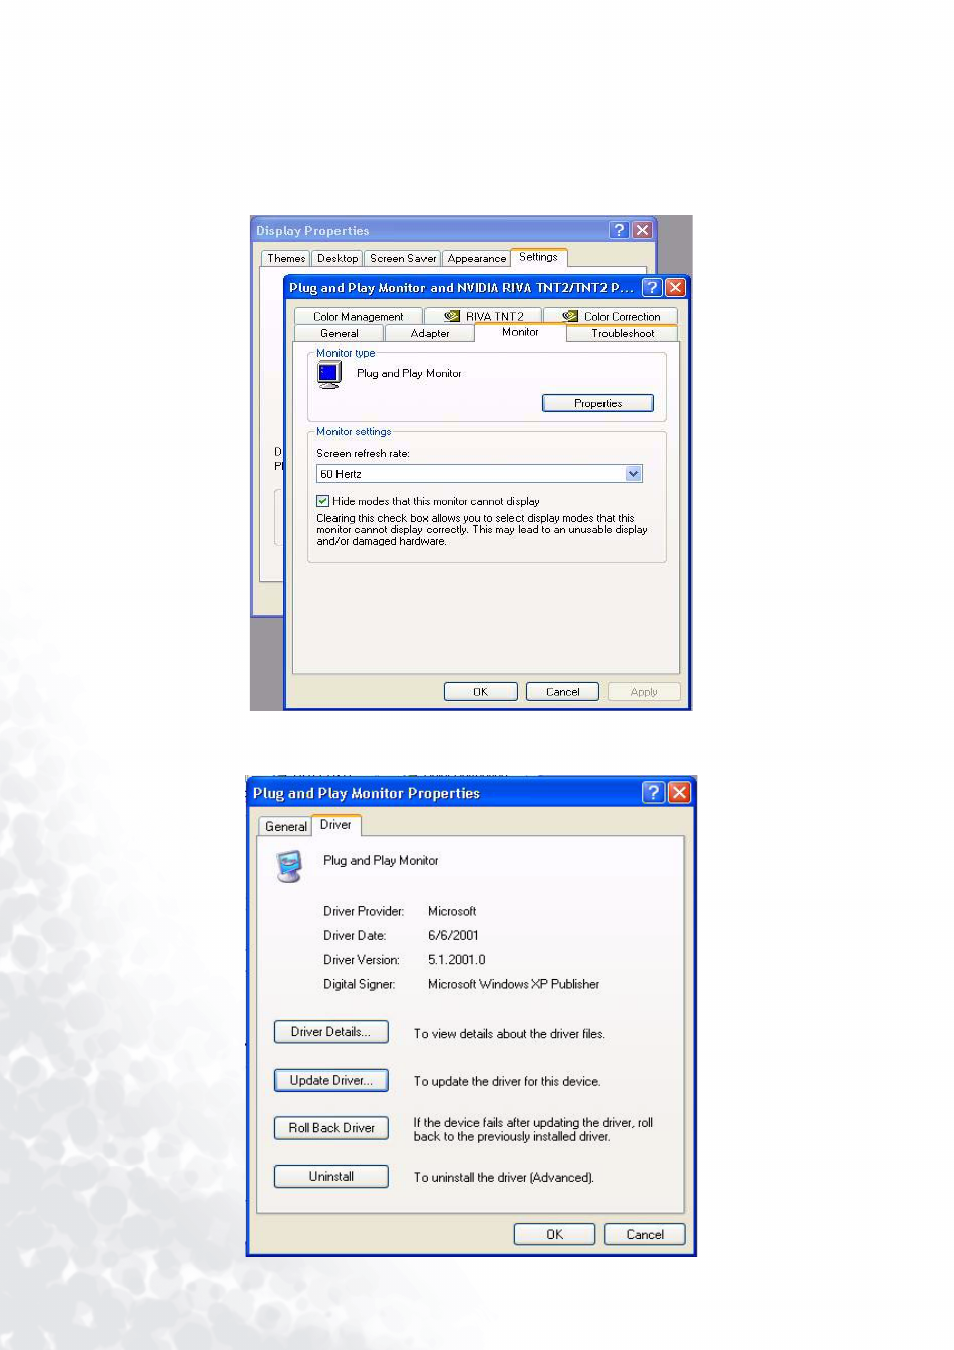Open the Themes tab in Display Properties
The image size is (954, 1350).
286,258
